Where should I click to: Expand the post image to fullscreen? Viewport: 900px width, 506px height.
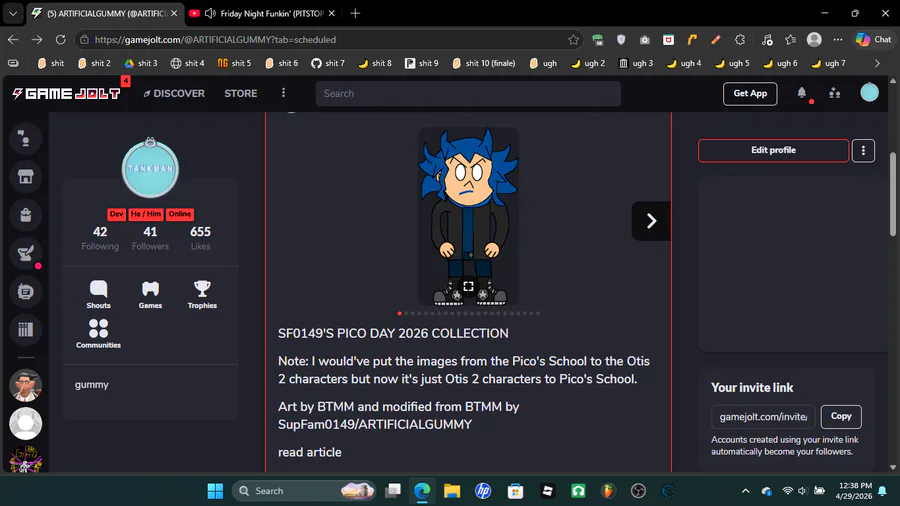pos(468,286)
